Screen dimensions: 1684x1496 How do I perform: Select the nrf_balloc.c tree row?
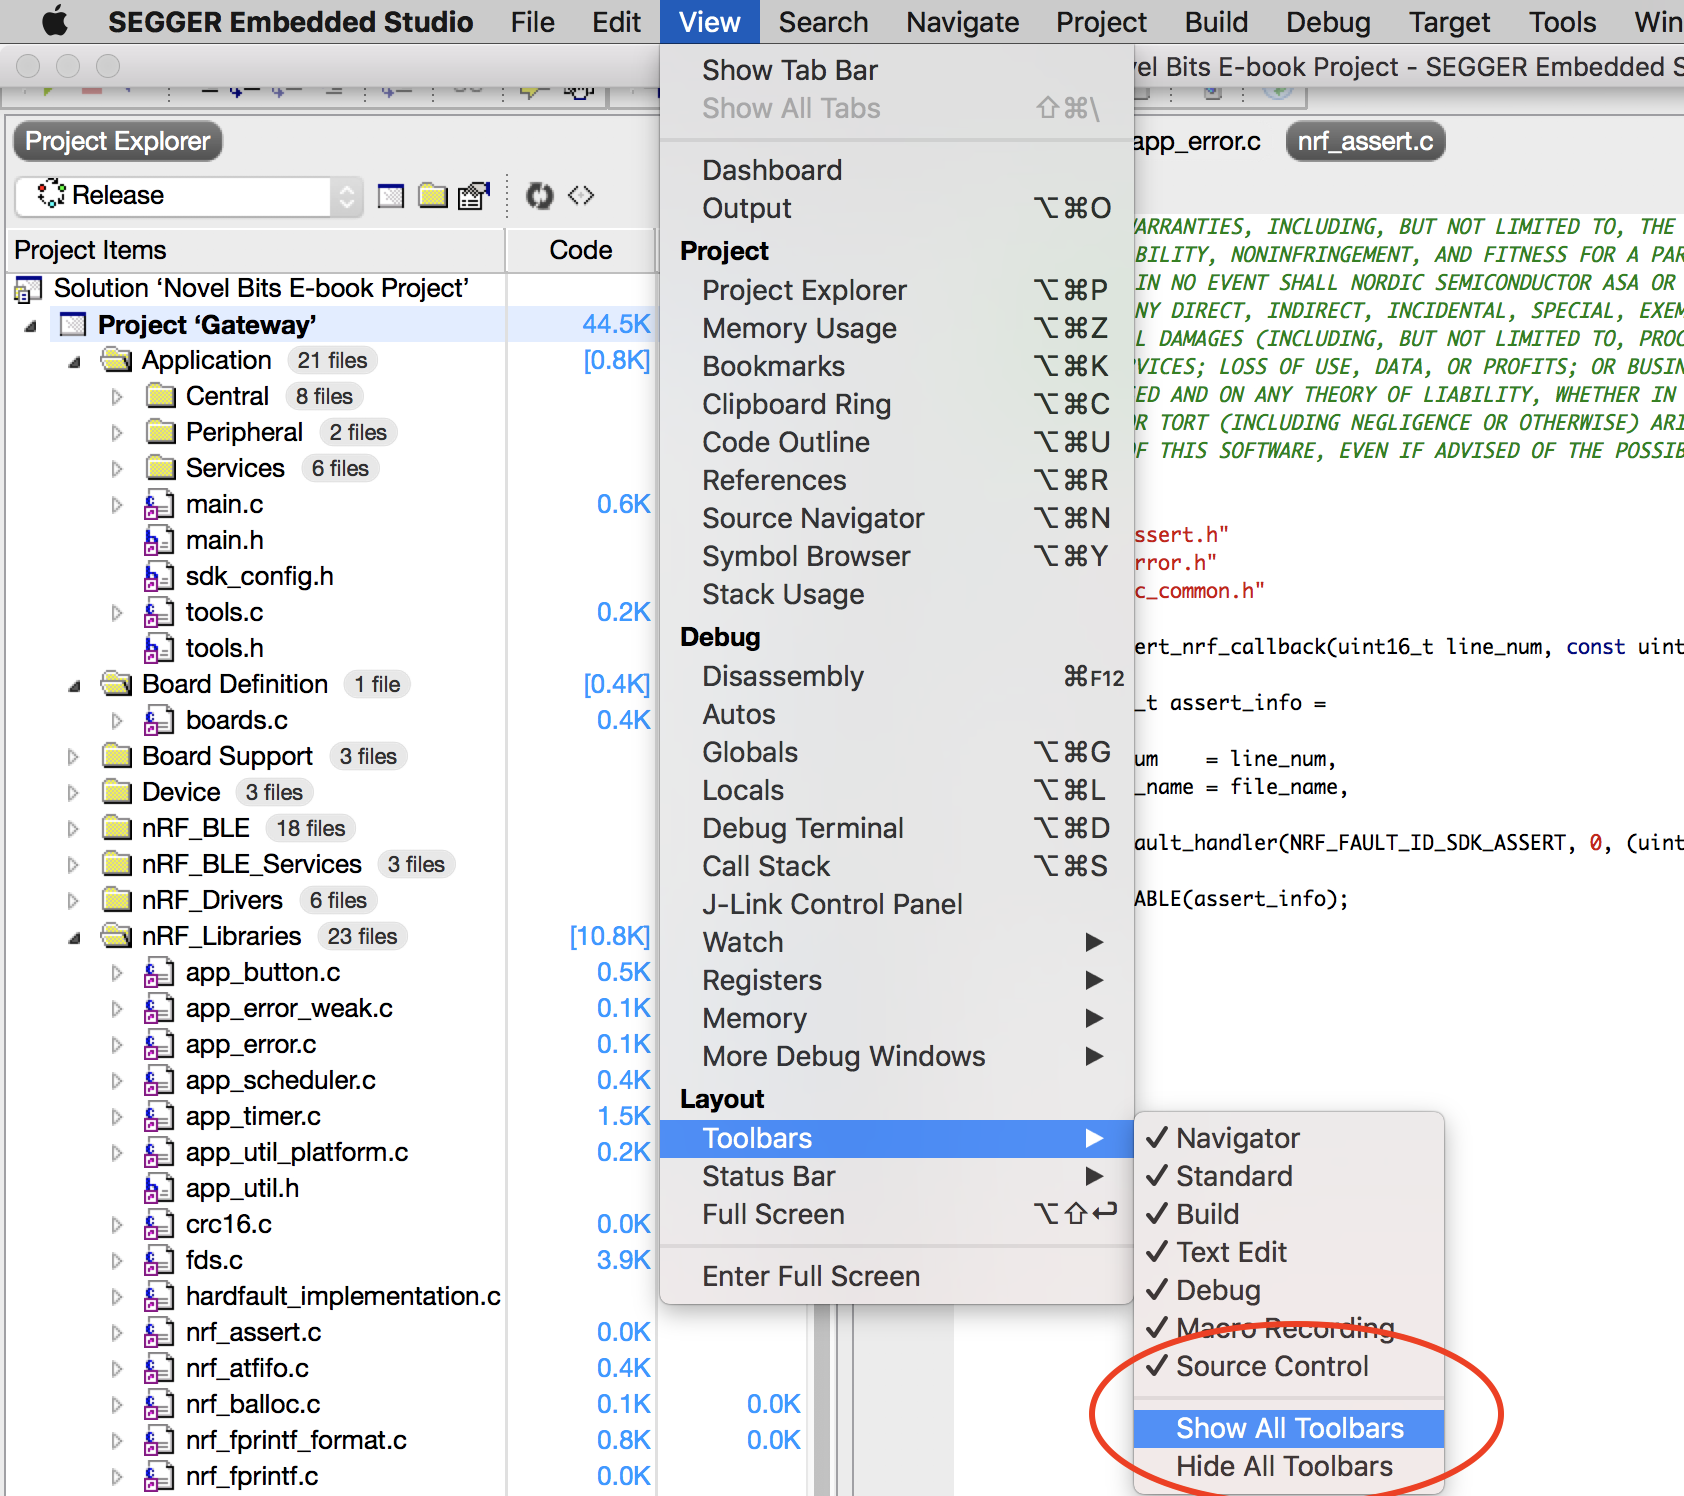coord(253,1405)
